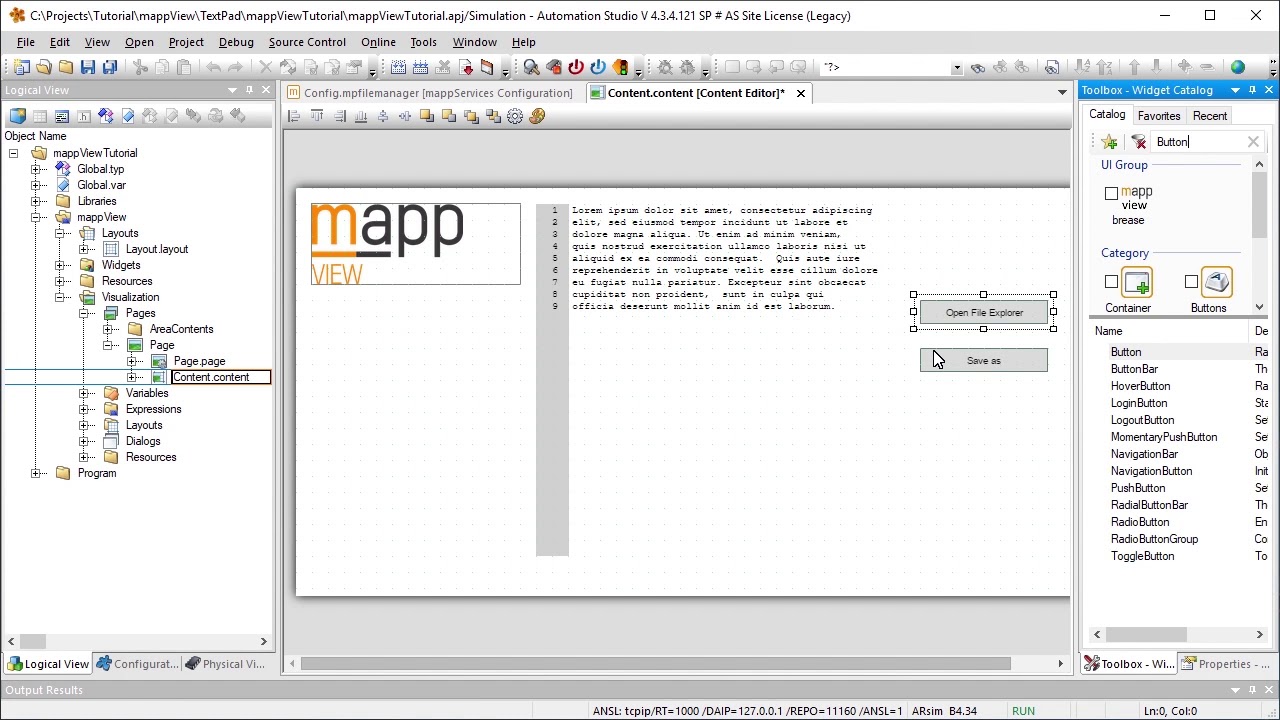The height and width of the screenshot is (720, 1280).
Task: Open the Online menu
Action: [x=378, y=42]
